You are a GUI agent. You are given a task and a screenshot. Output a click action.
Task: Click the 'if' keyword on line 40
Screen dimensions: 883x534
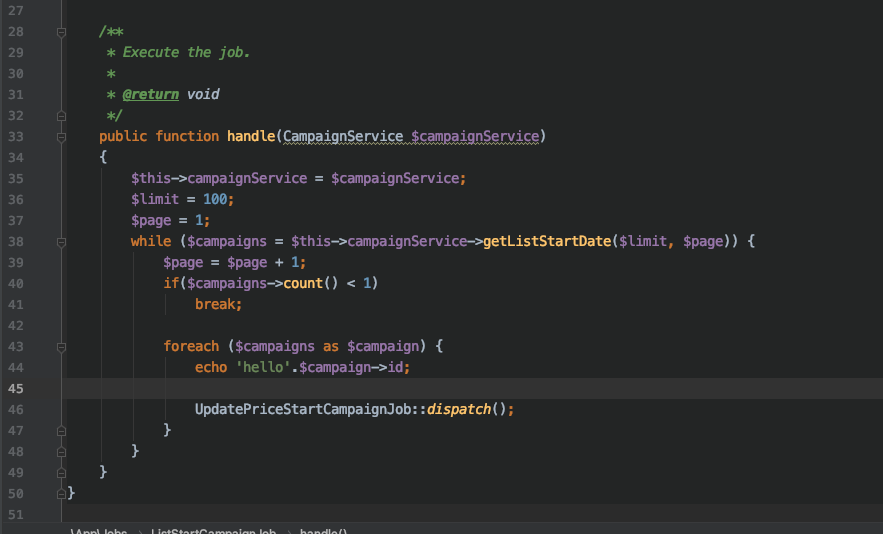[x=171, y=283]
